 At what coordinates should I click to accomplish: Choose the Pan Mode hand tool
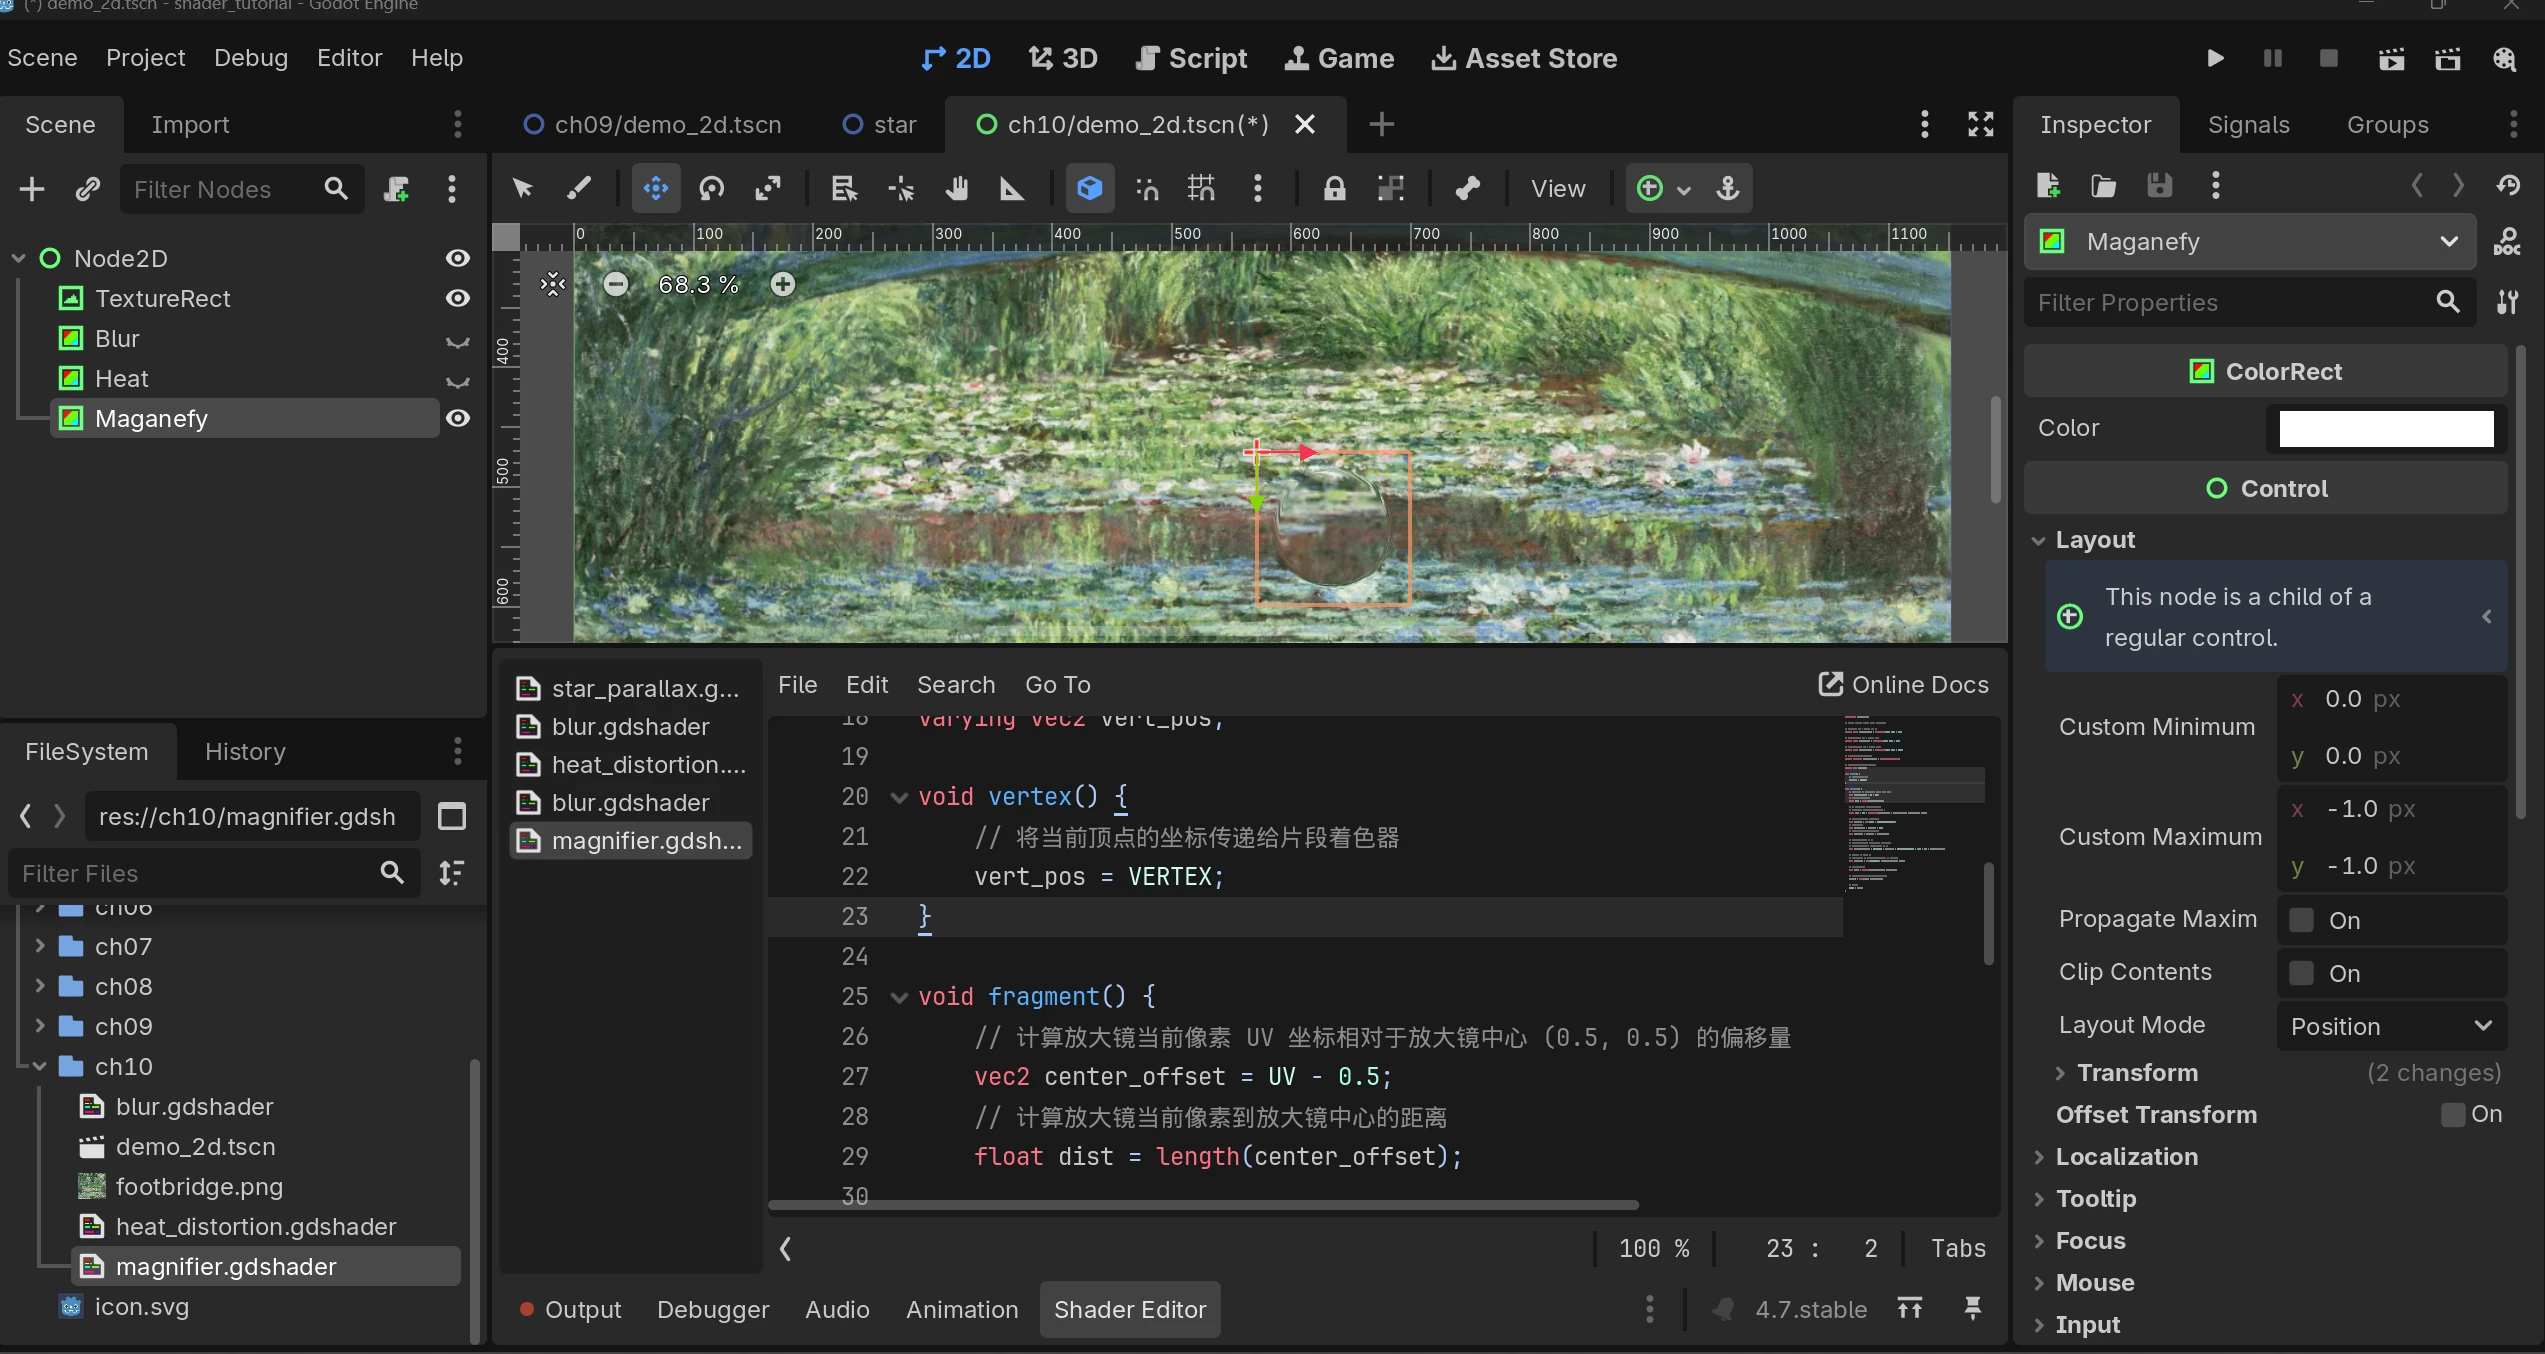pyautogui.click(x=957, y=188)
